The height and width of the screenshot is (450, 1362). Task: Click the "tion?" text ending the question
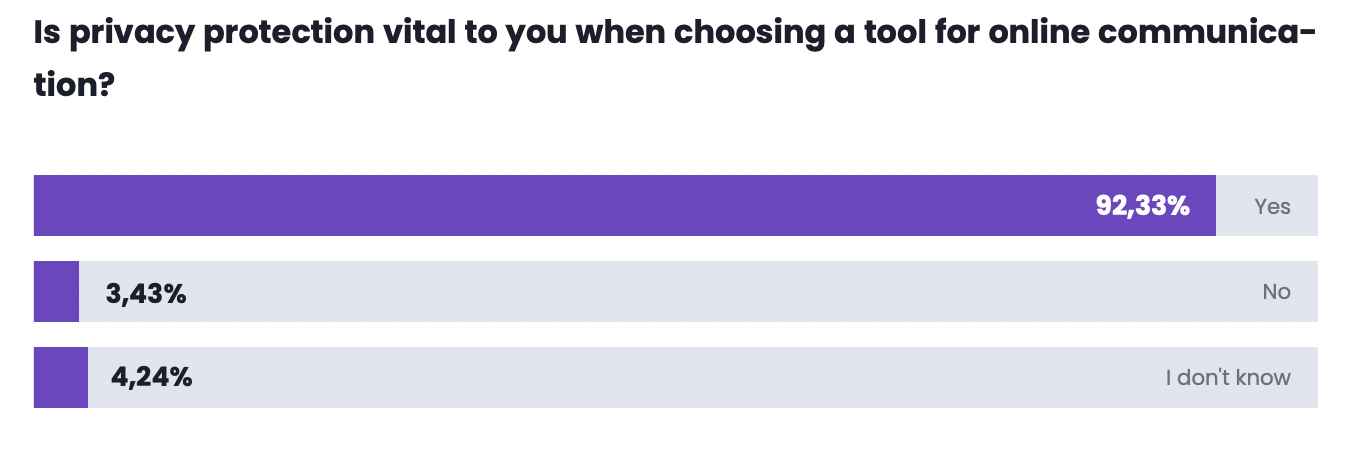point(72,84)
